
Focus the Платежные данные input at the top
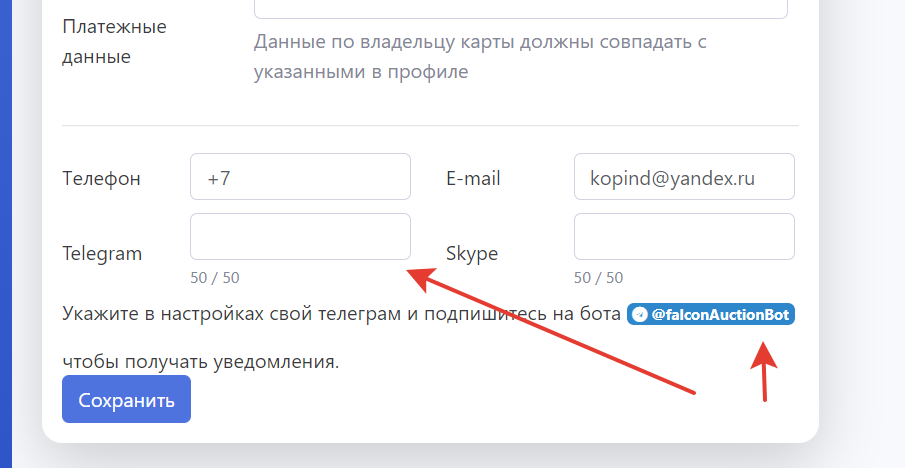coord(520,8)
